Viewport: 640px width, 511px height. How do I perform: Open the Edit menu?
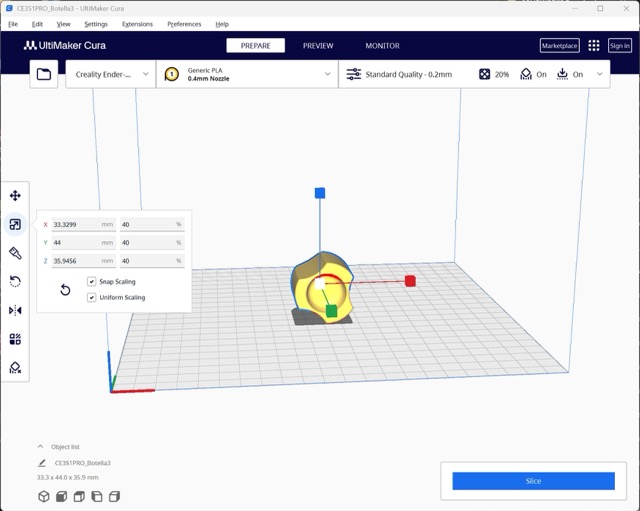[x=37, y=24]
